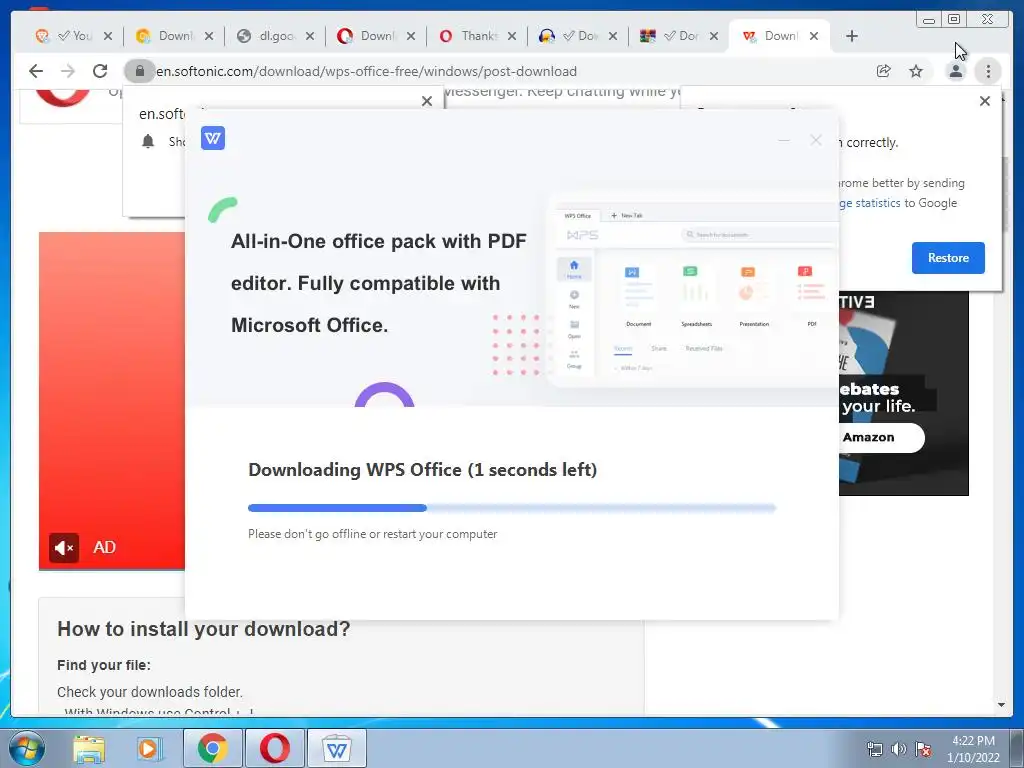Screen dimensions: 1024x768
Task: Switch to the first 'You' tab
Action: click(72, 36)
